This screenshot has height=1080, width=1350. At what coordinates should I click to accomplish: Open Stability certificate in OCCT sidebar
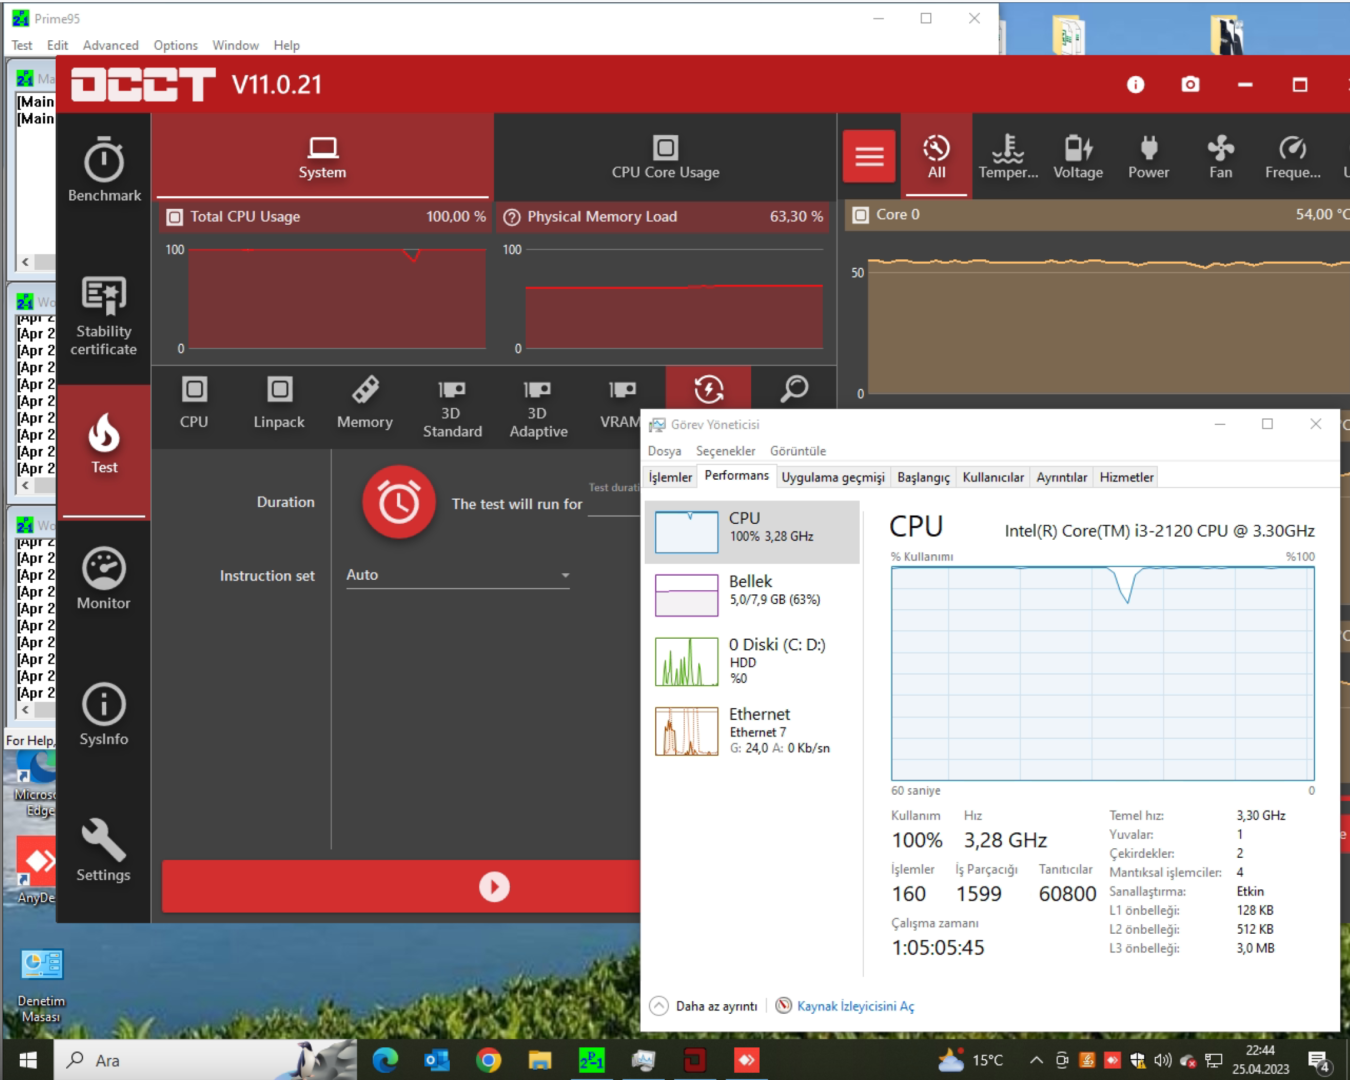pos(104,315)
